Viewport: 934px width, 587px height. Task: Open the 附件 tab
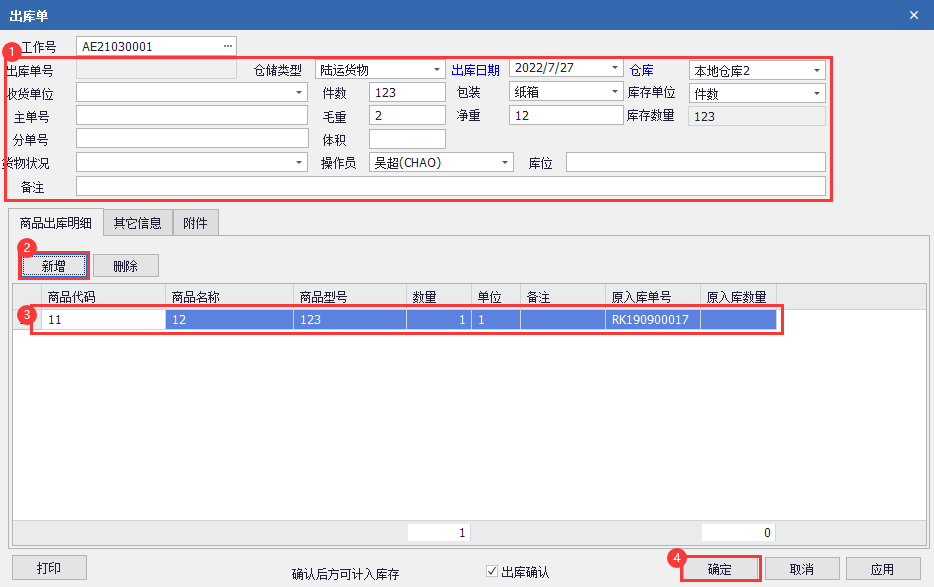coord(196,223)
